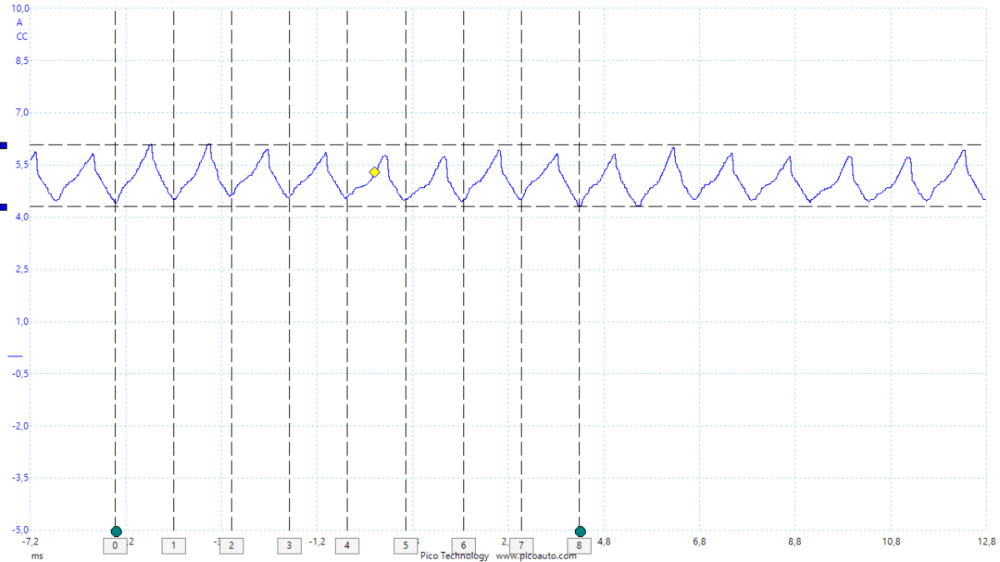1000x562 pixels.
Task: Click the yellow diamond trigger marker
Action: [374, 172]
